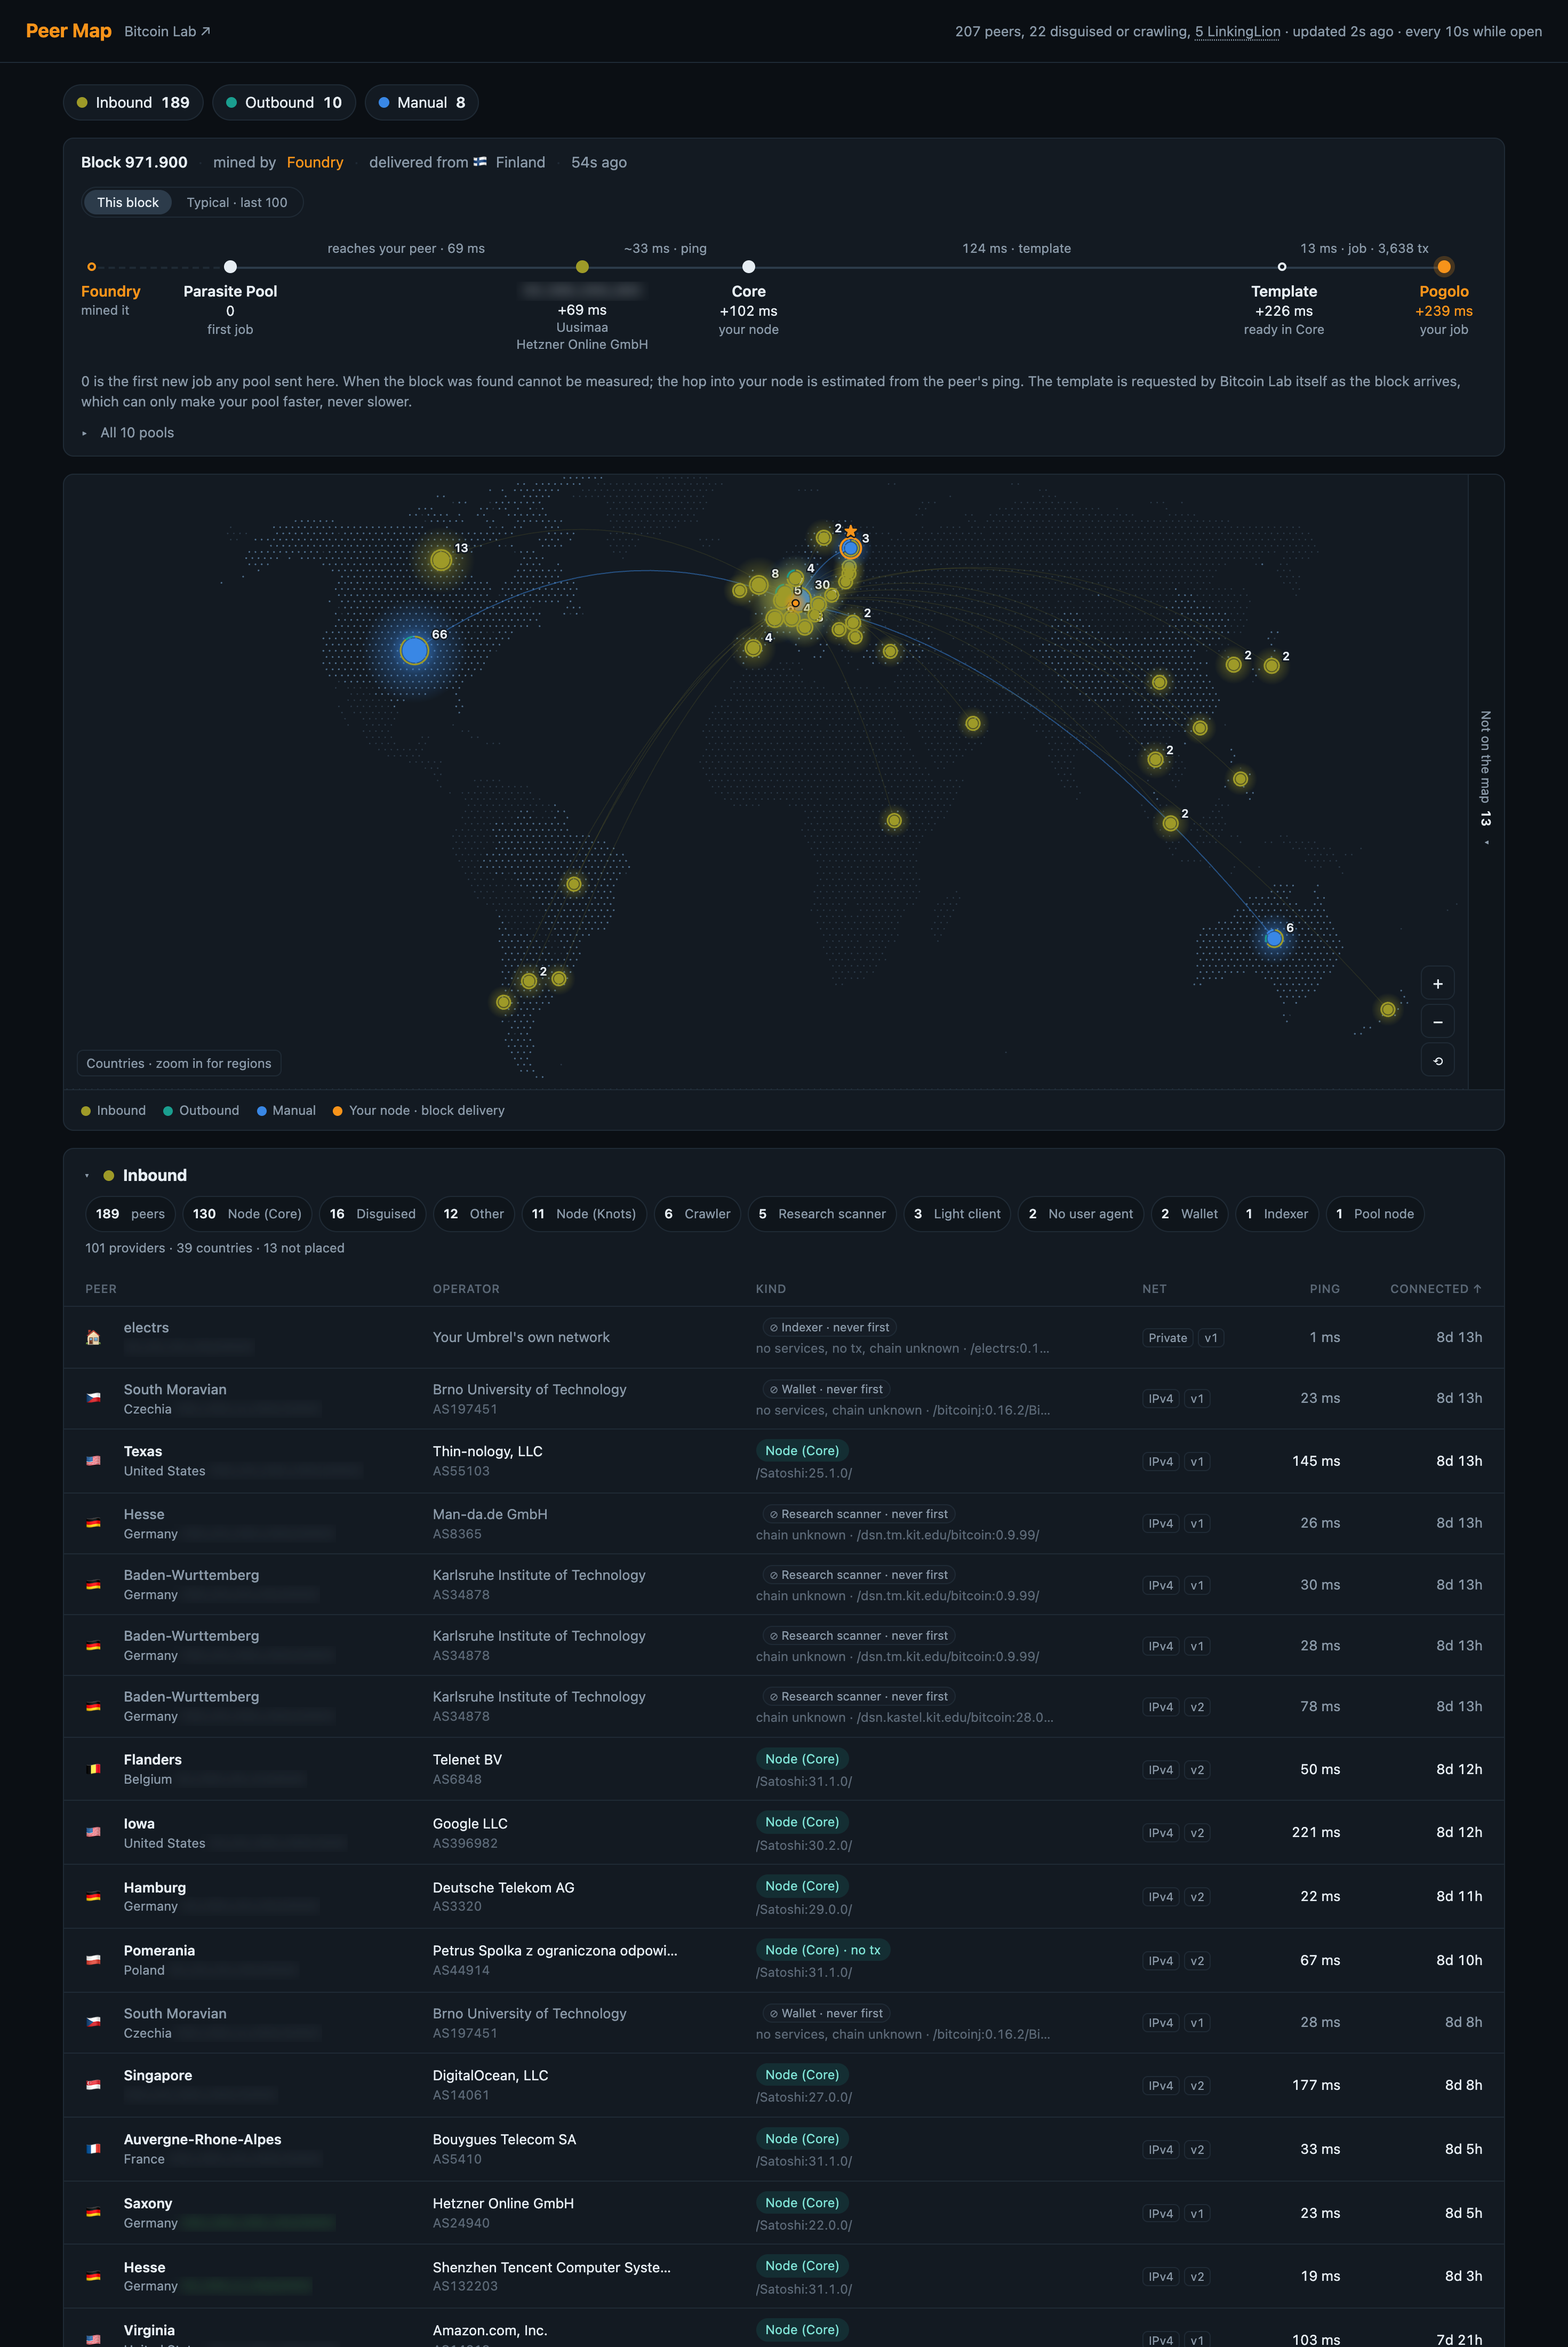Image resolution: width=1568 pixels, height=2347 pixels.
Task: Select the 1 Indexer chip
Action: [1277, 1214]
